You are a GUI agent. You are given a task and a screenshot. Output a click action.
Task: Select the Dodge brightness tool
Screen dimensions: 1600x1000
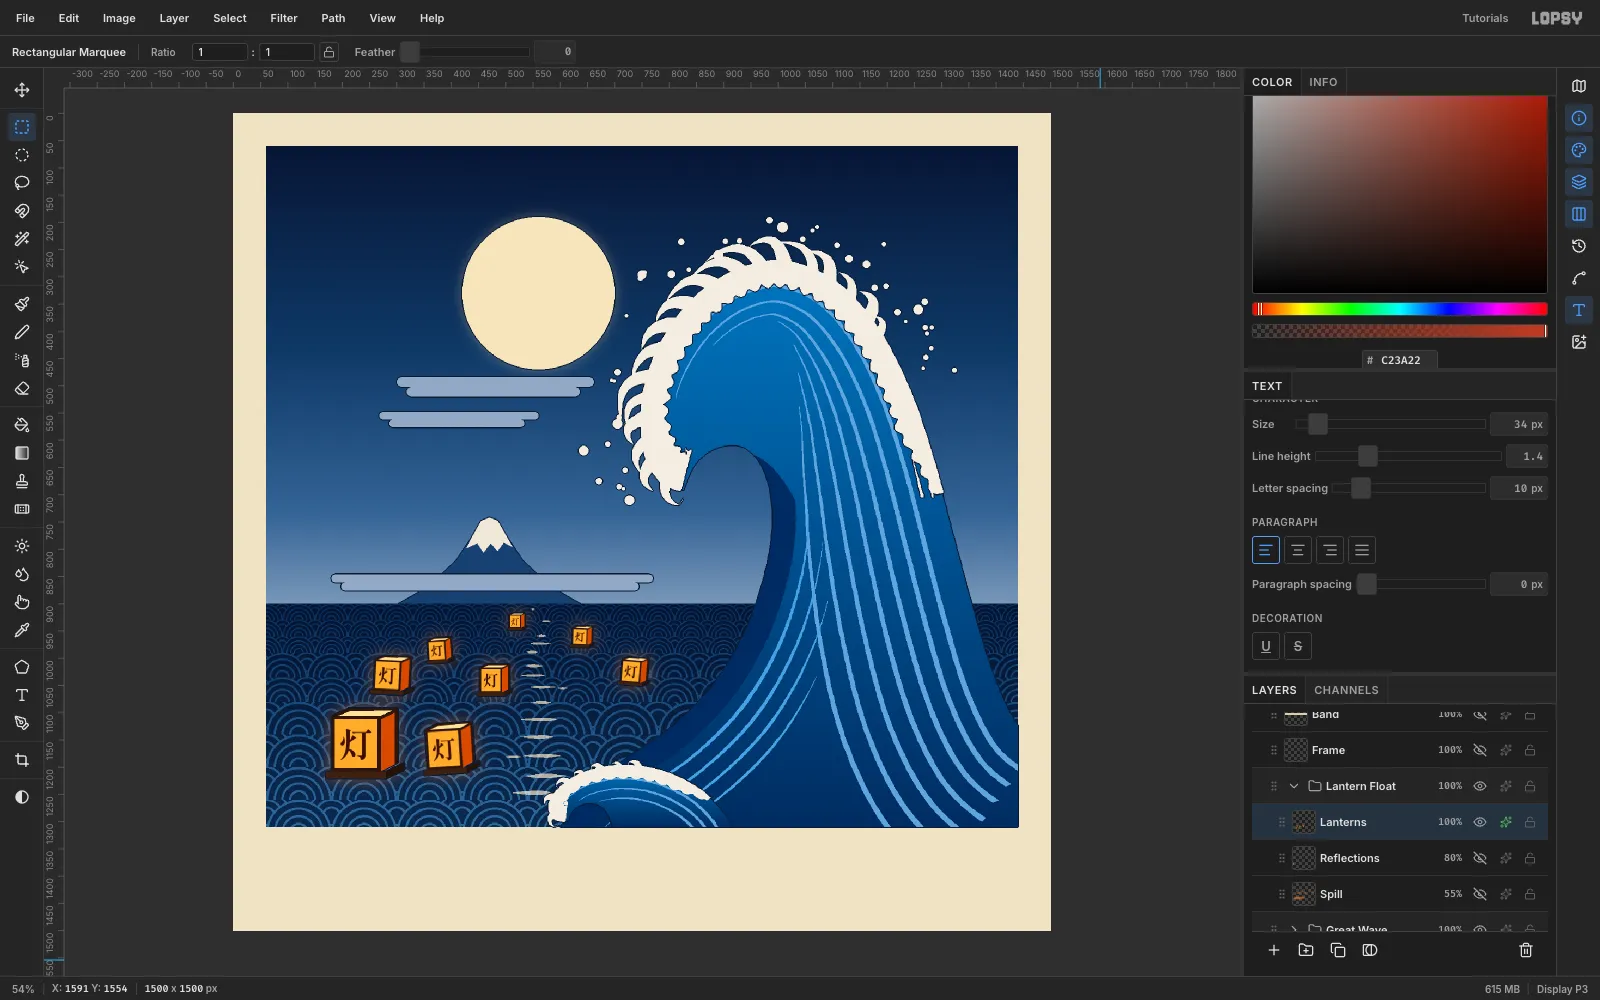pos(22,546)
